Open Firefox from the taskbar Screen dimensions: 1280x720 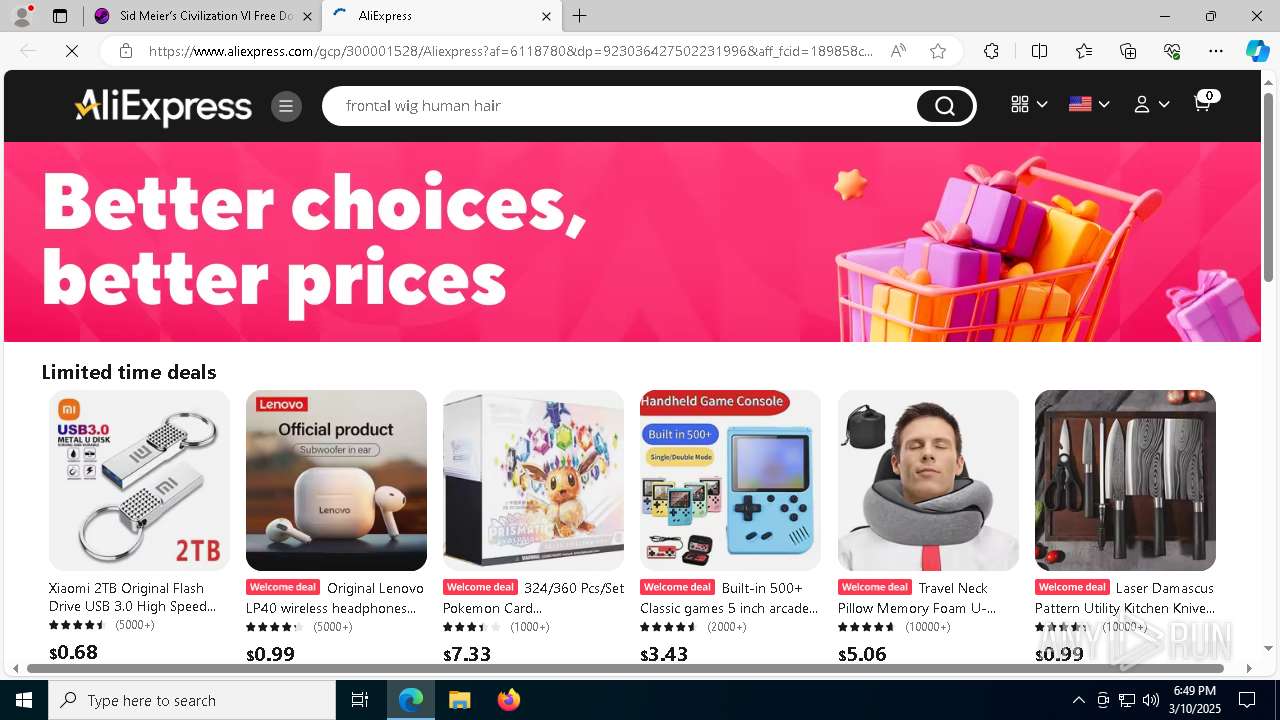coord(508,700)
